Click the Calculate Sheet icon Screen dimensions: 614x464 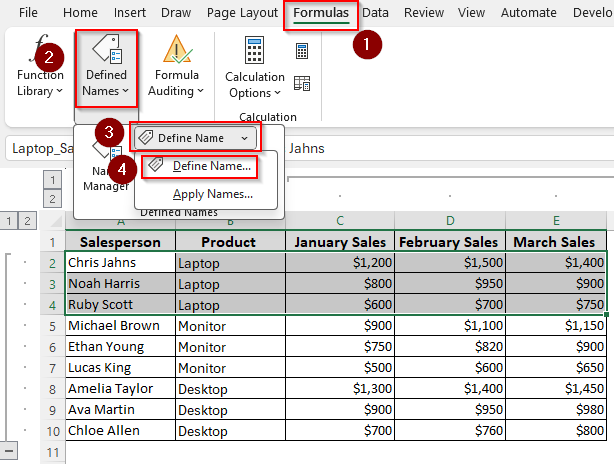click(x=302, y=83)
